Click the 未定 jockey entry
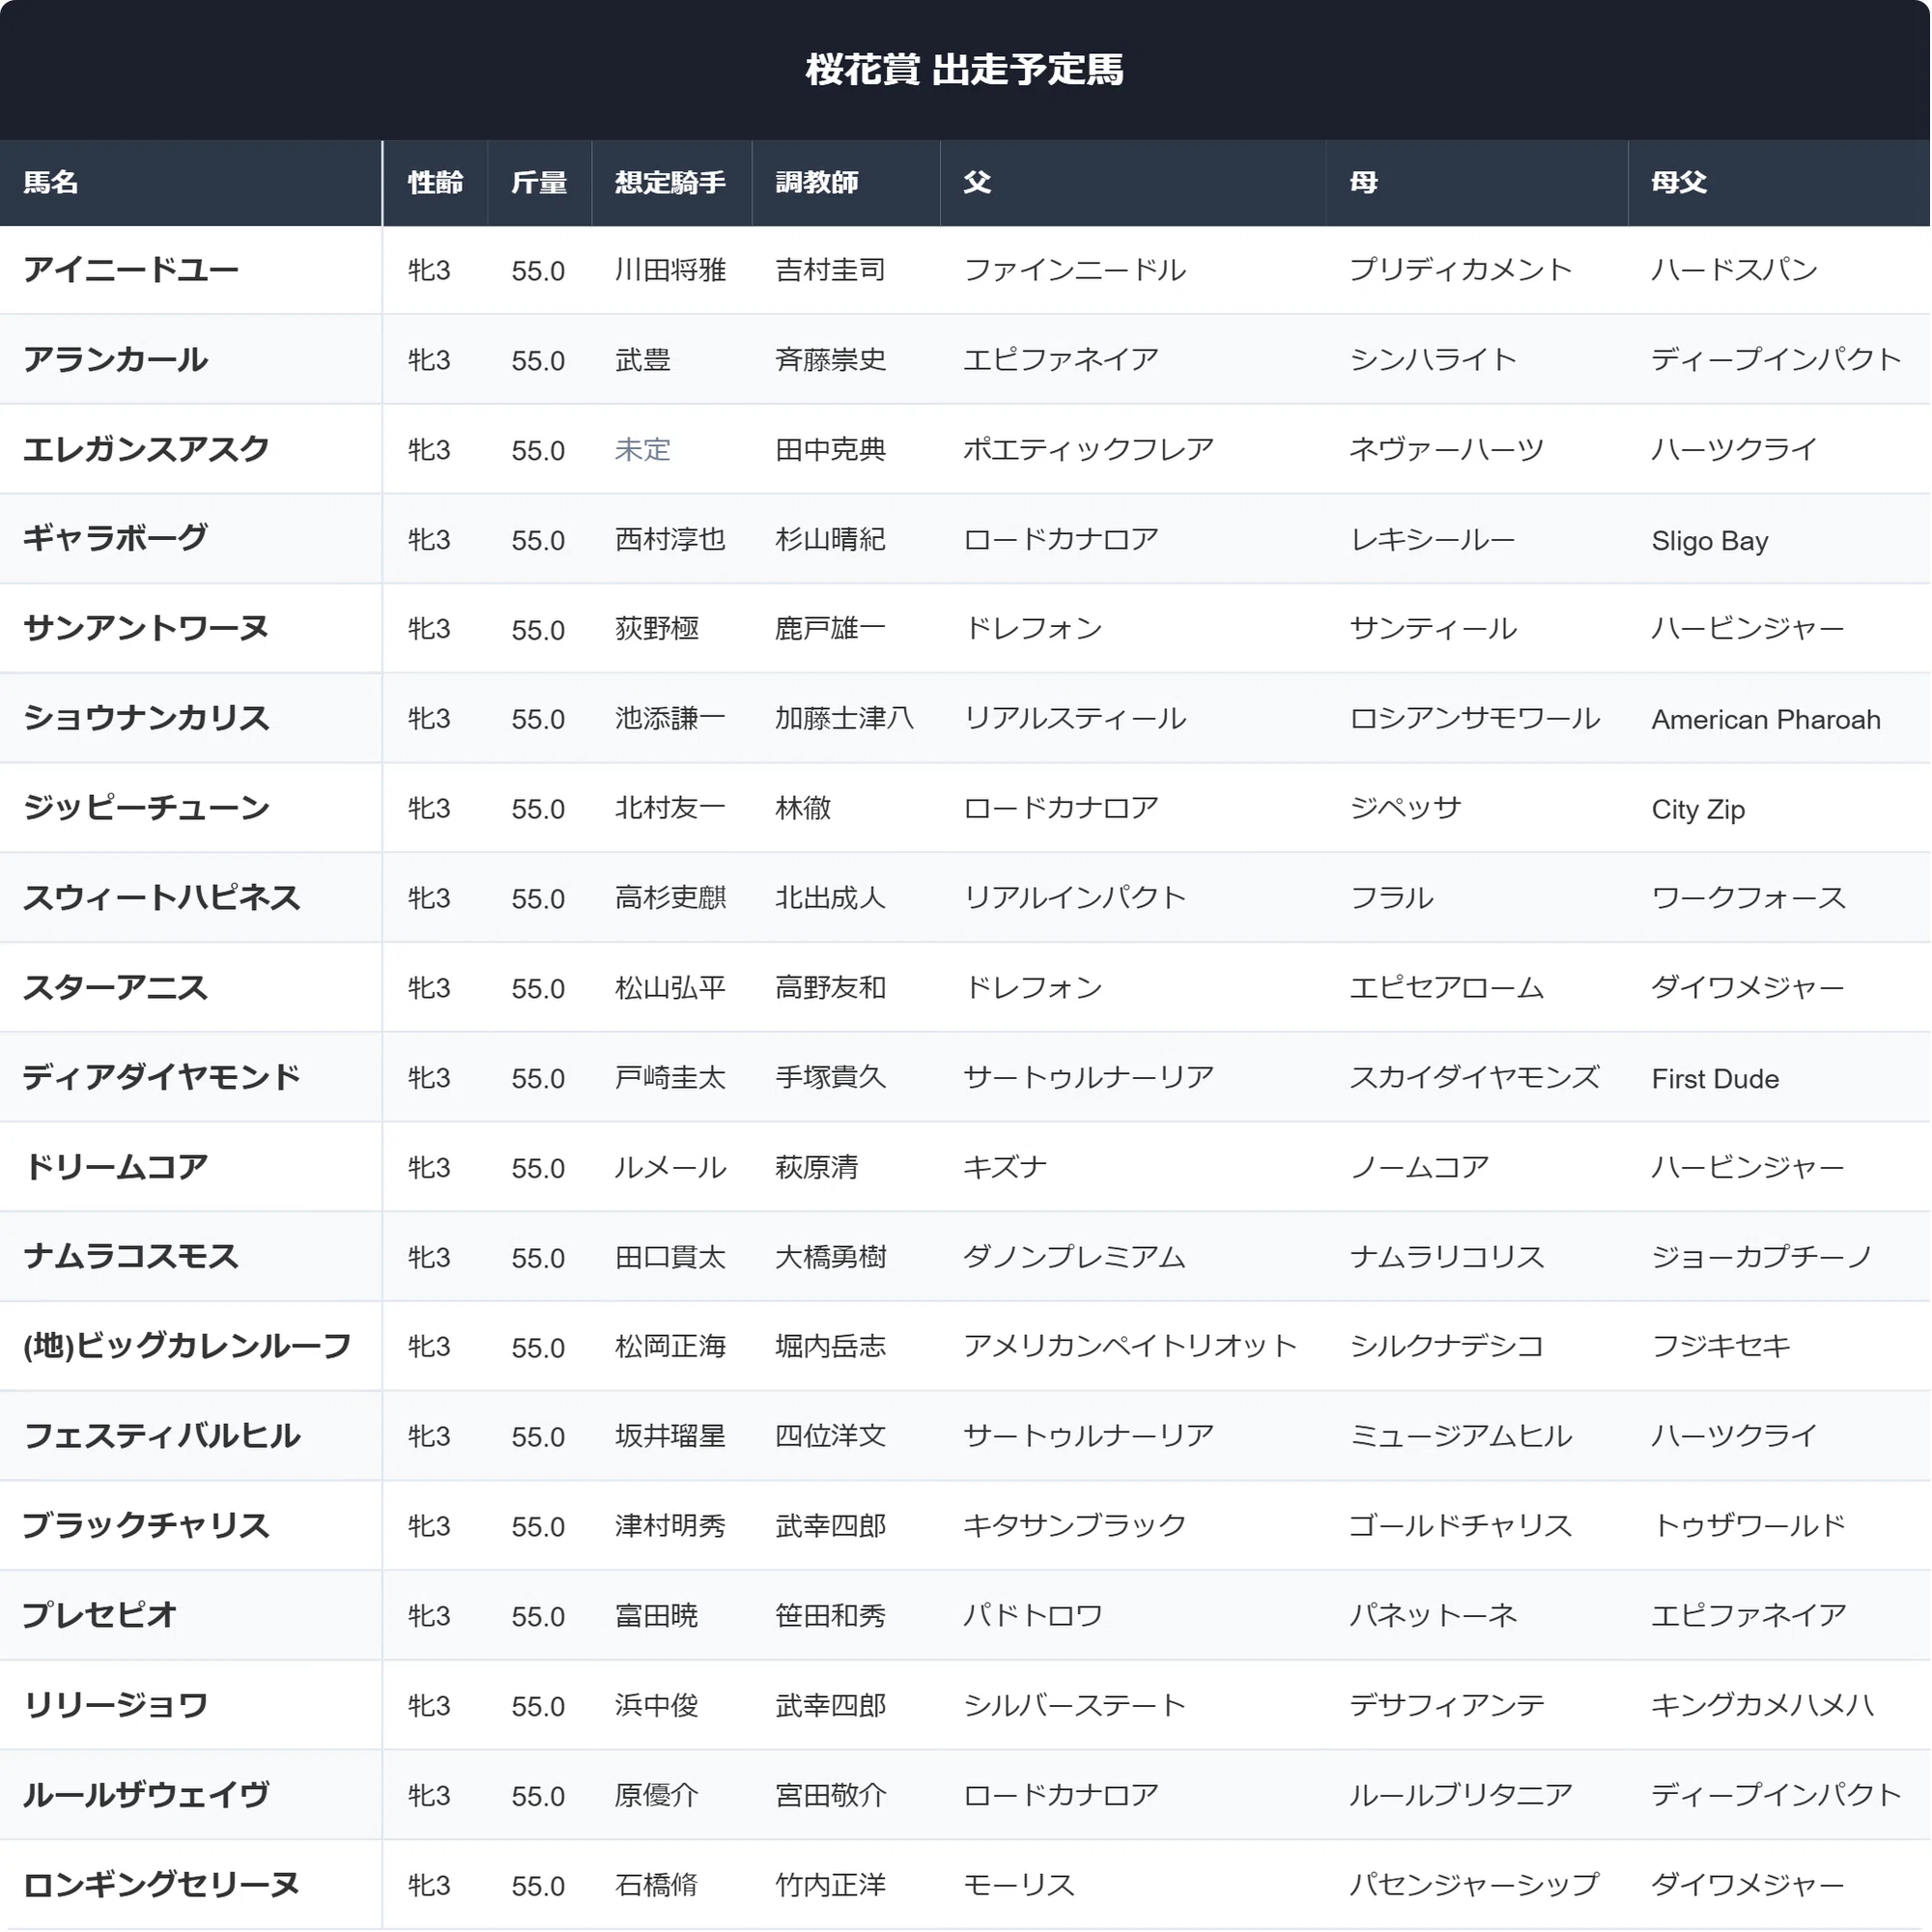The image size is (1932, 1932). click(643, 450)
